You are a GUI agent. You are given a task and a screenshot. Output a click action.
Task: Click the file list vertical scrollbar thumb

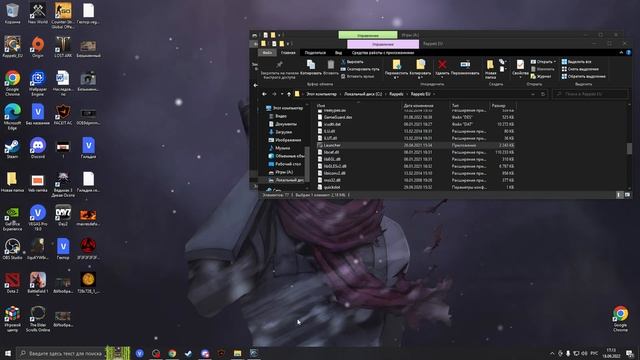click(x=629, y=148)
